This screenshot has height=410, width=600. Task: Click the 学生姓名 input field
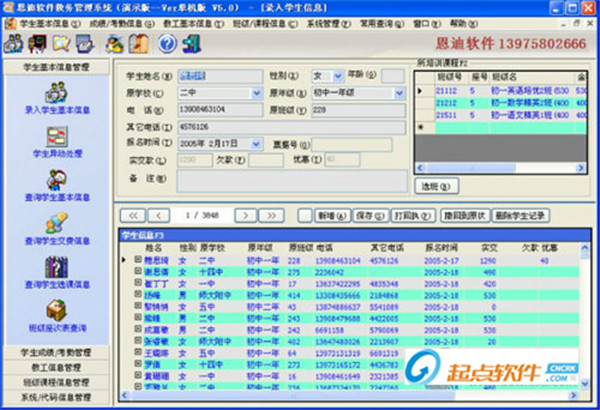220,76
